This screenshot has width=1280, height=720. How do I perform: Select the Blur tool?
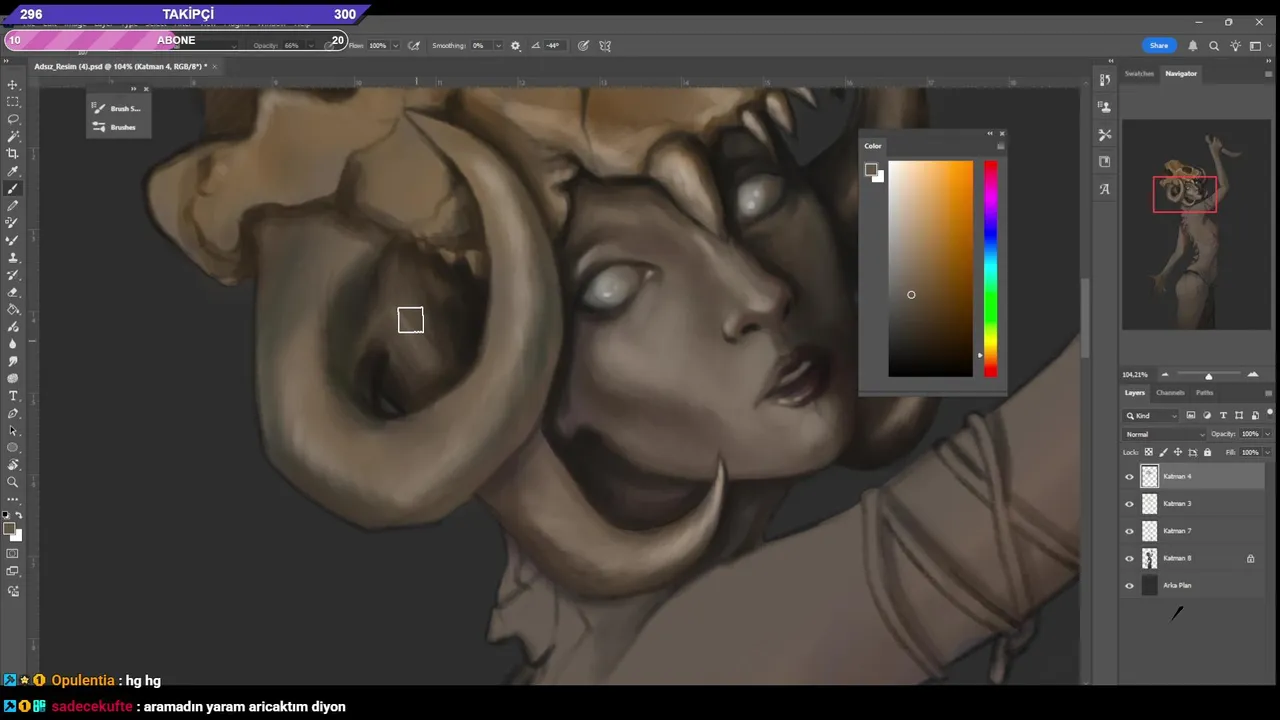tap(13, 344)
